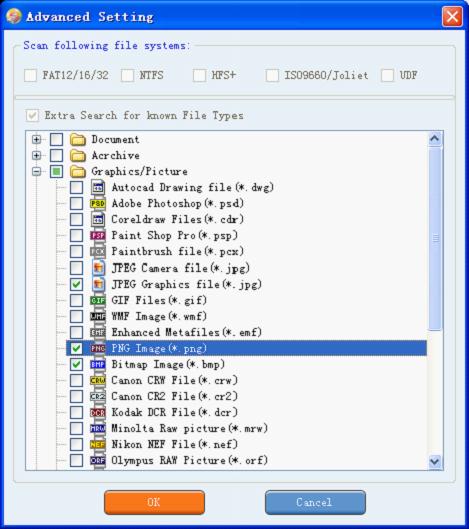The height and width of the screenshot is (529, 469).
Task: Click the PSP Paint Shop Pro icon
Action: click(98, 235)
